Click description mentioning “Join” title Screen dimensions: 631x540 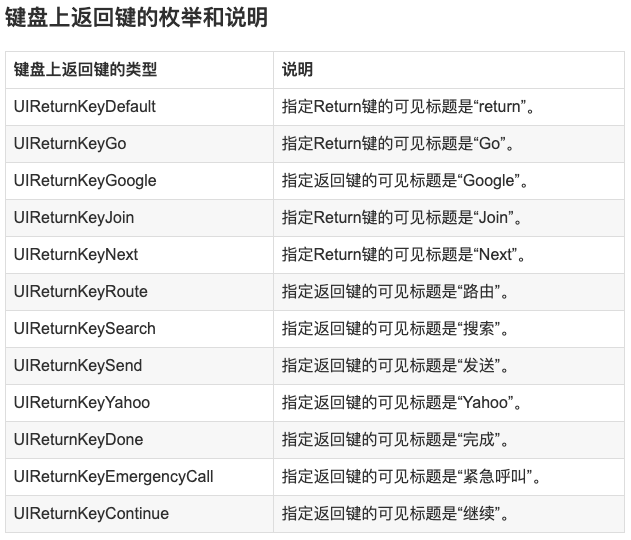pos(449,218)
